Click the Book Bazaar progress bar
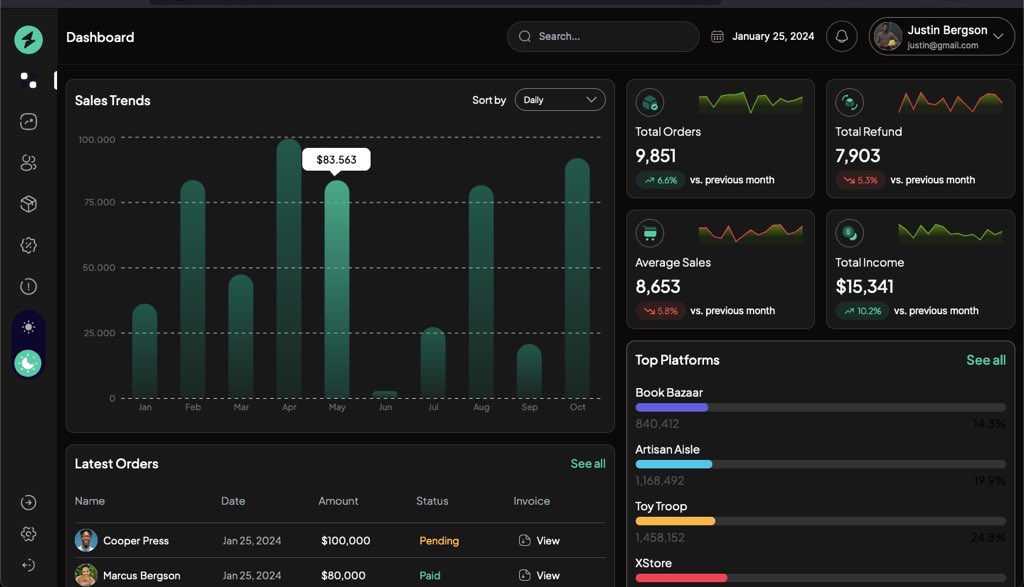The height and width of the screenshot is (587, 1024). (820, 407)
